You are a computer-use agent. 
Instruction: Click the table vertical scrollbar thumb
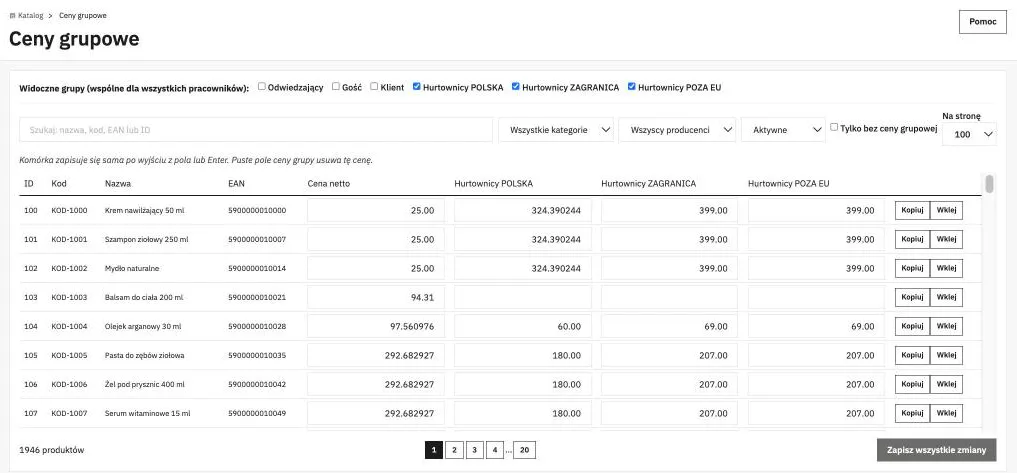click(989, 184)
